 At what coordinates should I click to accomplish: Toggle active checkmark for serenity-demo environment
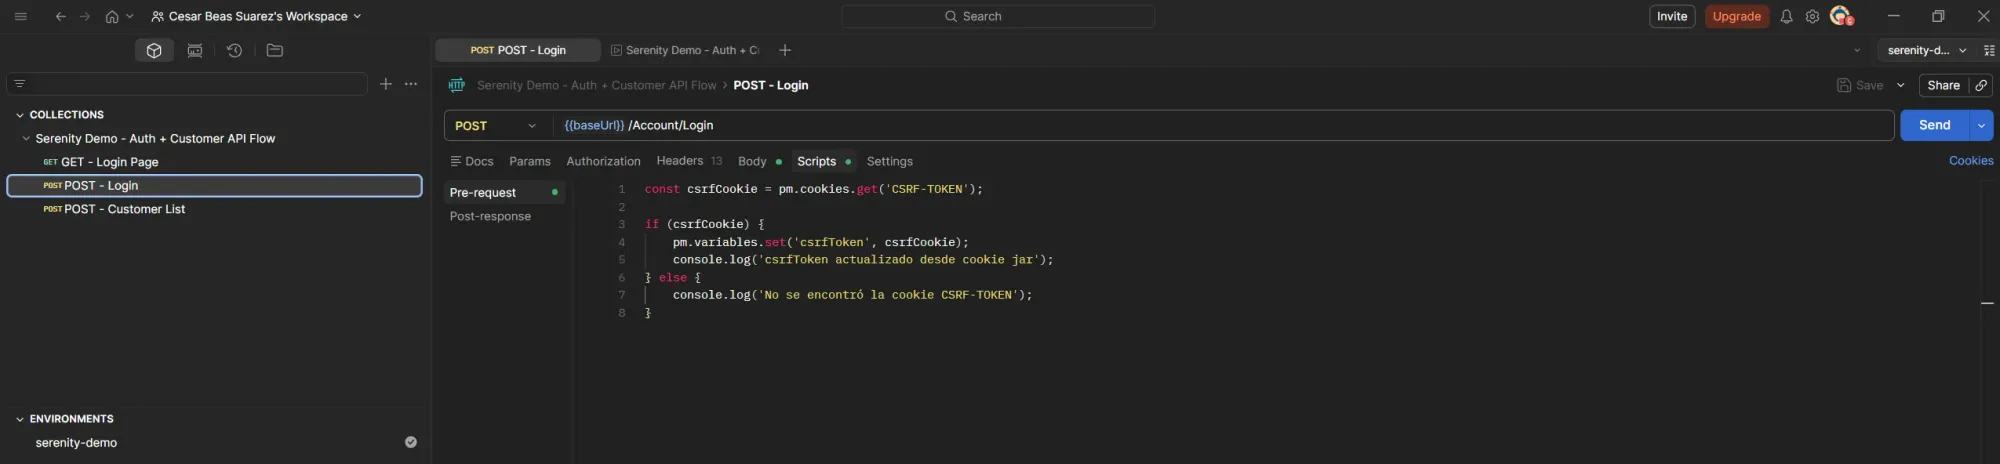pyautogui.click(x=411, y=442)
